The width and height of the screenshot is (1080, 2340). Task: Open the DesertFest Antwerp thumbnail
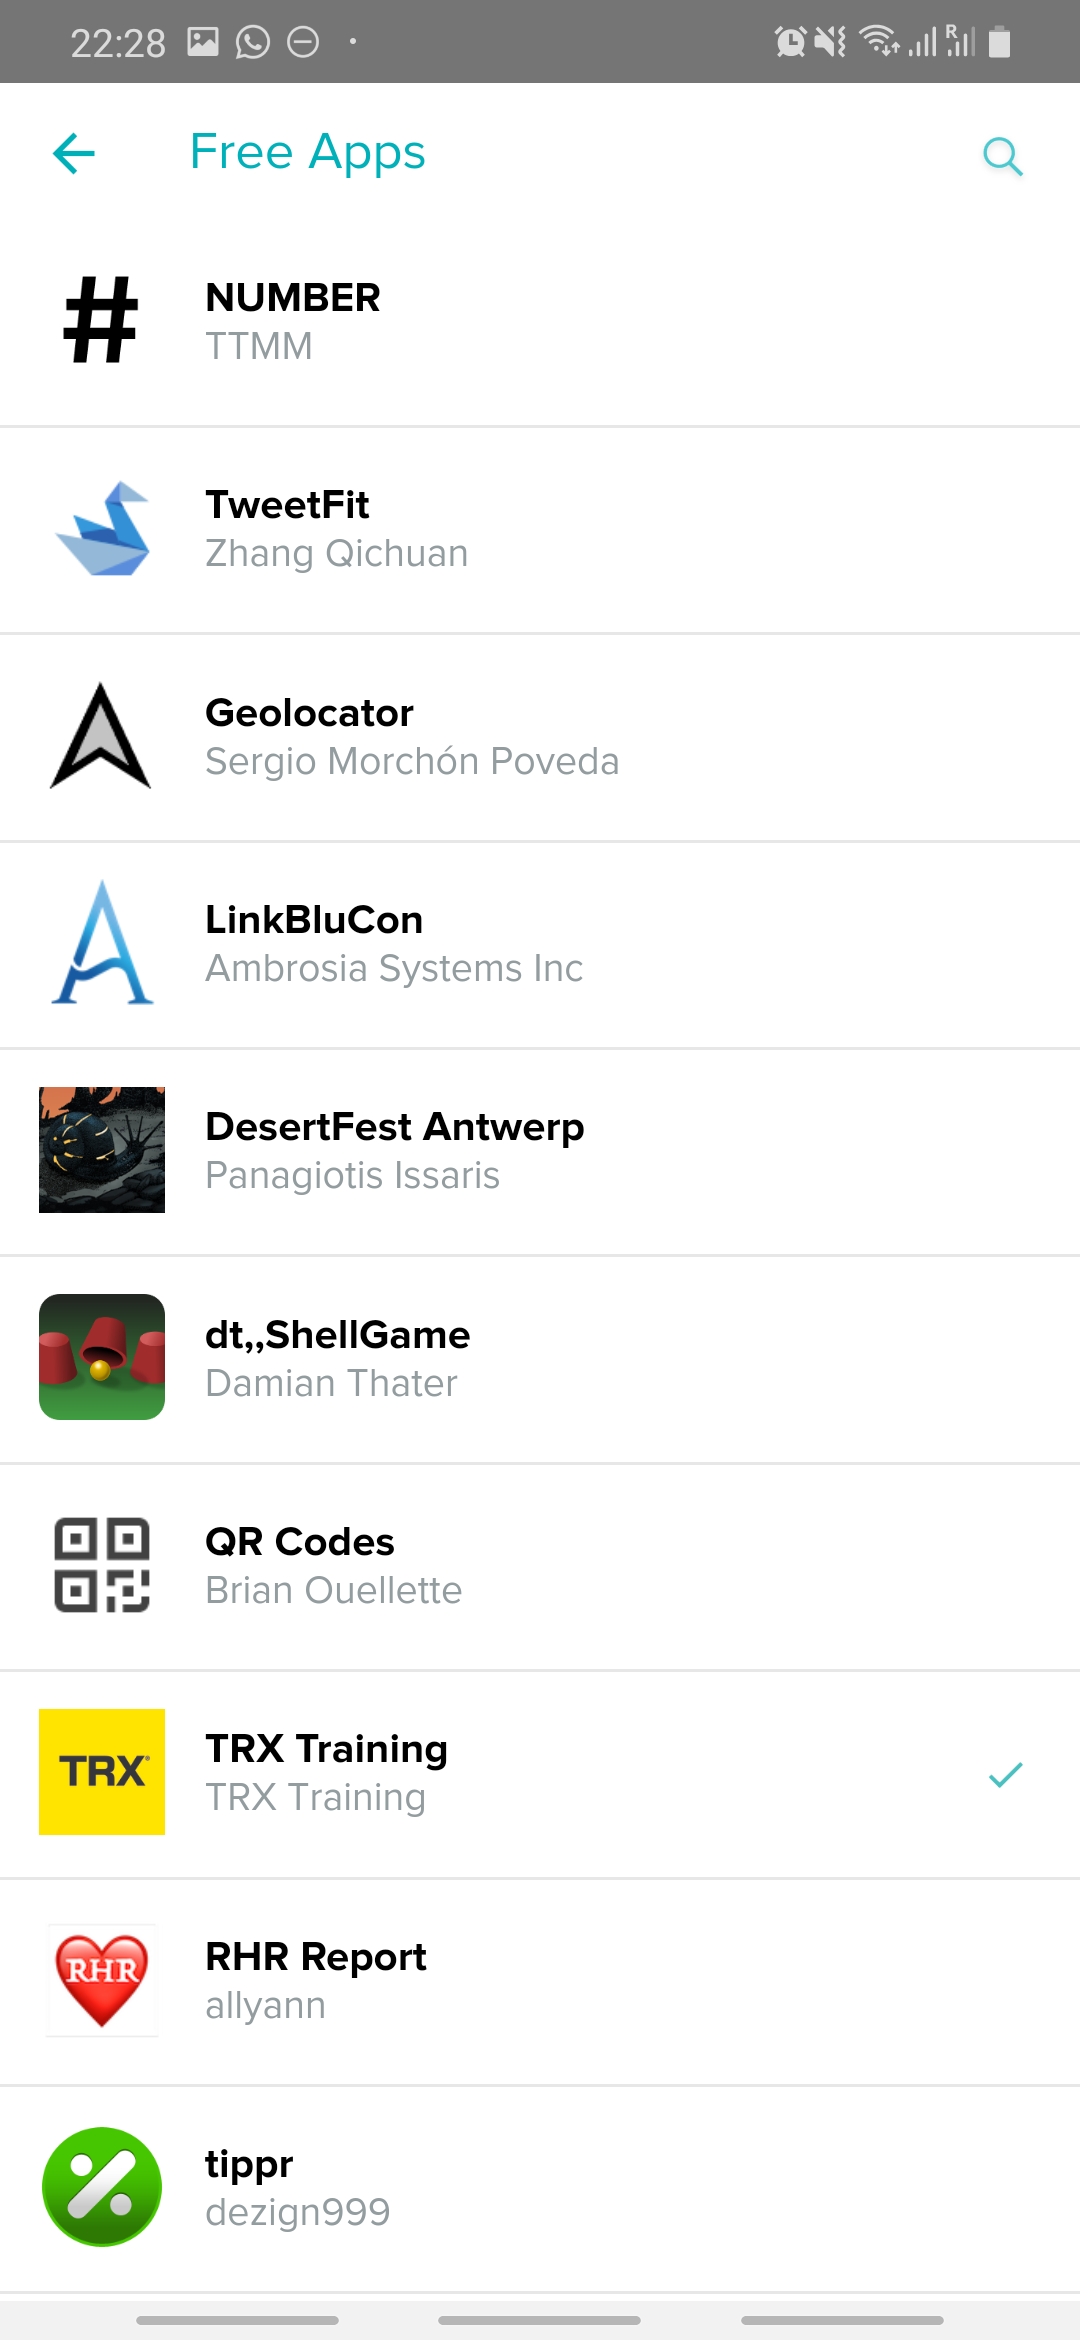[102, 1150]
